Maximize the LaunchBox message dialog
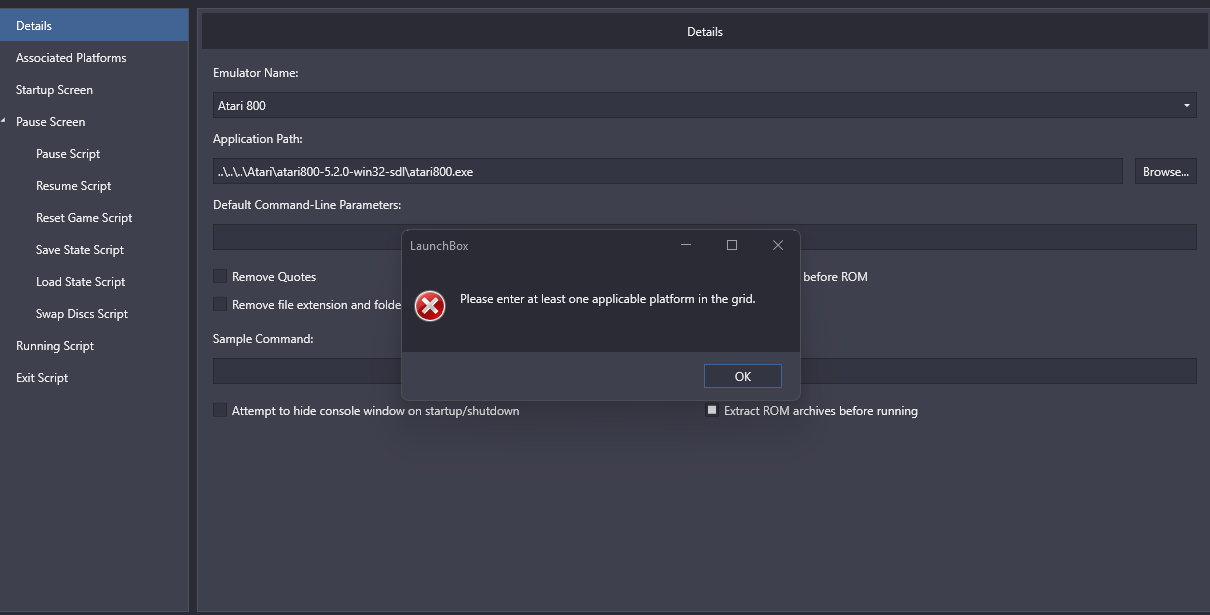 [732, 245]
